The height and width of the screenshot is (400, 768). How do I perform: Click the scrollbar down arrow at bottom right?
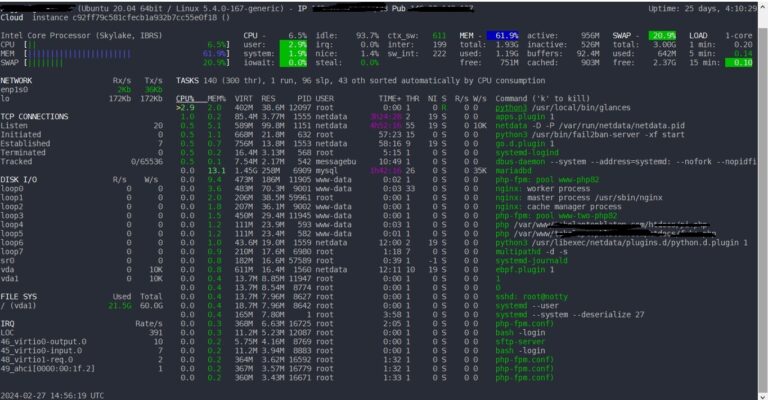(x=763, y=396)
